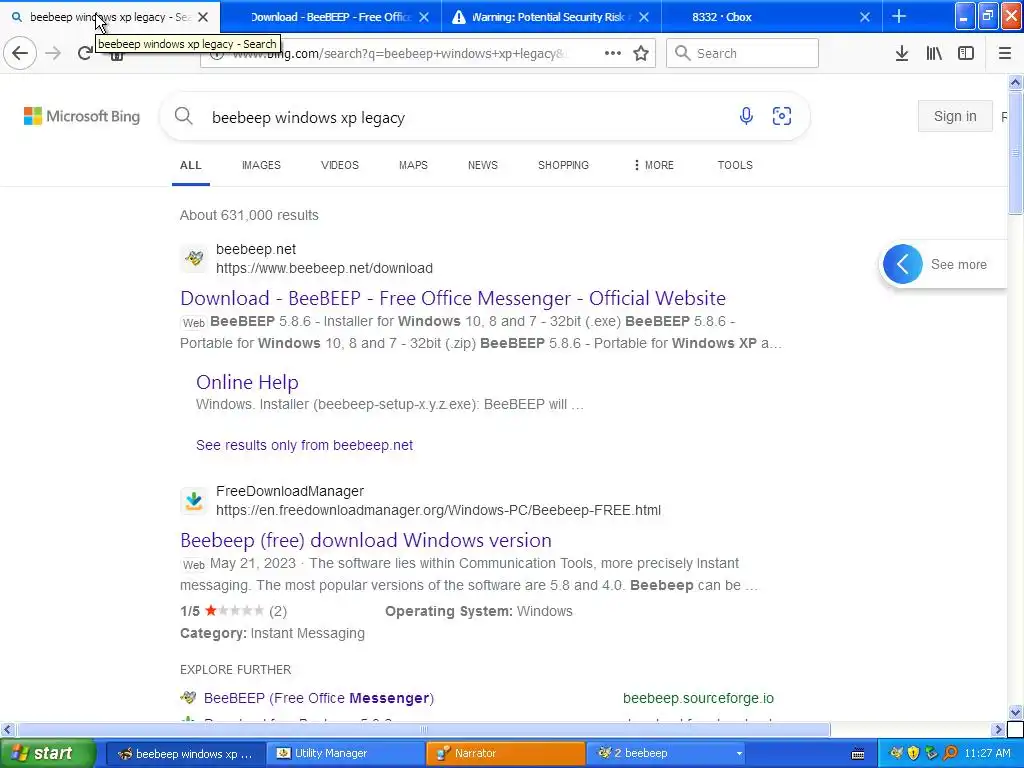
Task: Select the NEWS search tab
Action: (483, 165)
